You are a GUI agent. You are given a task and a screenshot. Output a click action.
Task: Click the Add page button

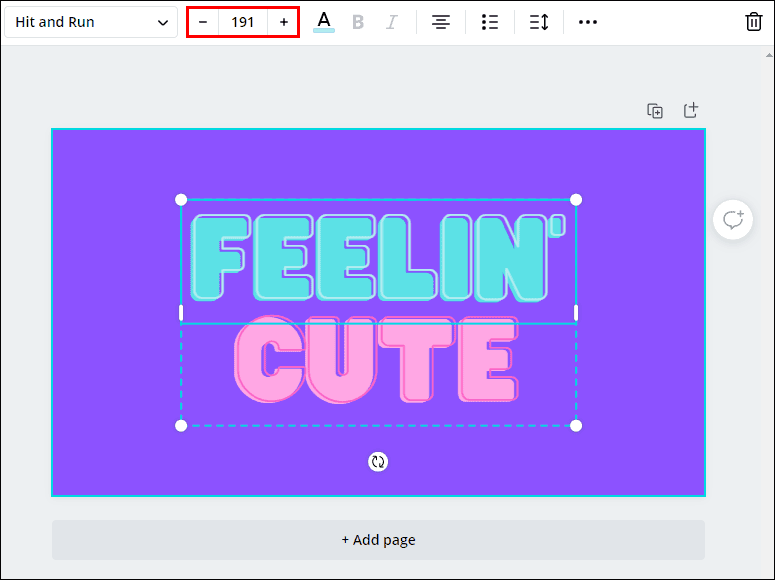[x=379, y=540]
